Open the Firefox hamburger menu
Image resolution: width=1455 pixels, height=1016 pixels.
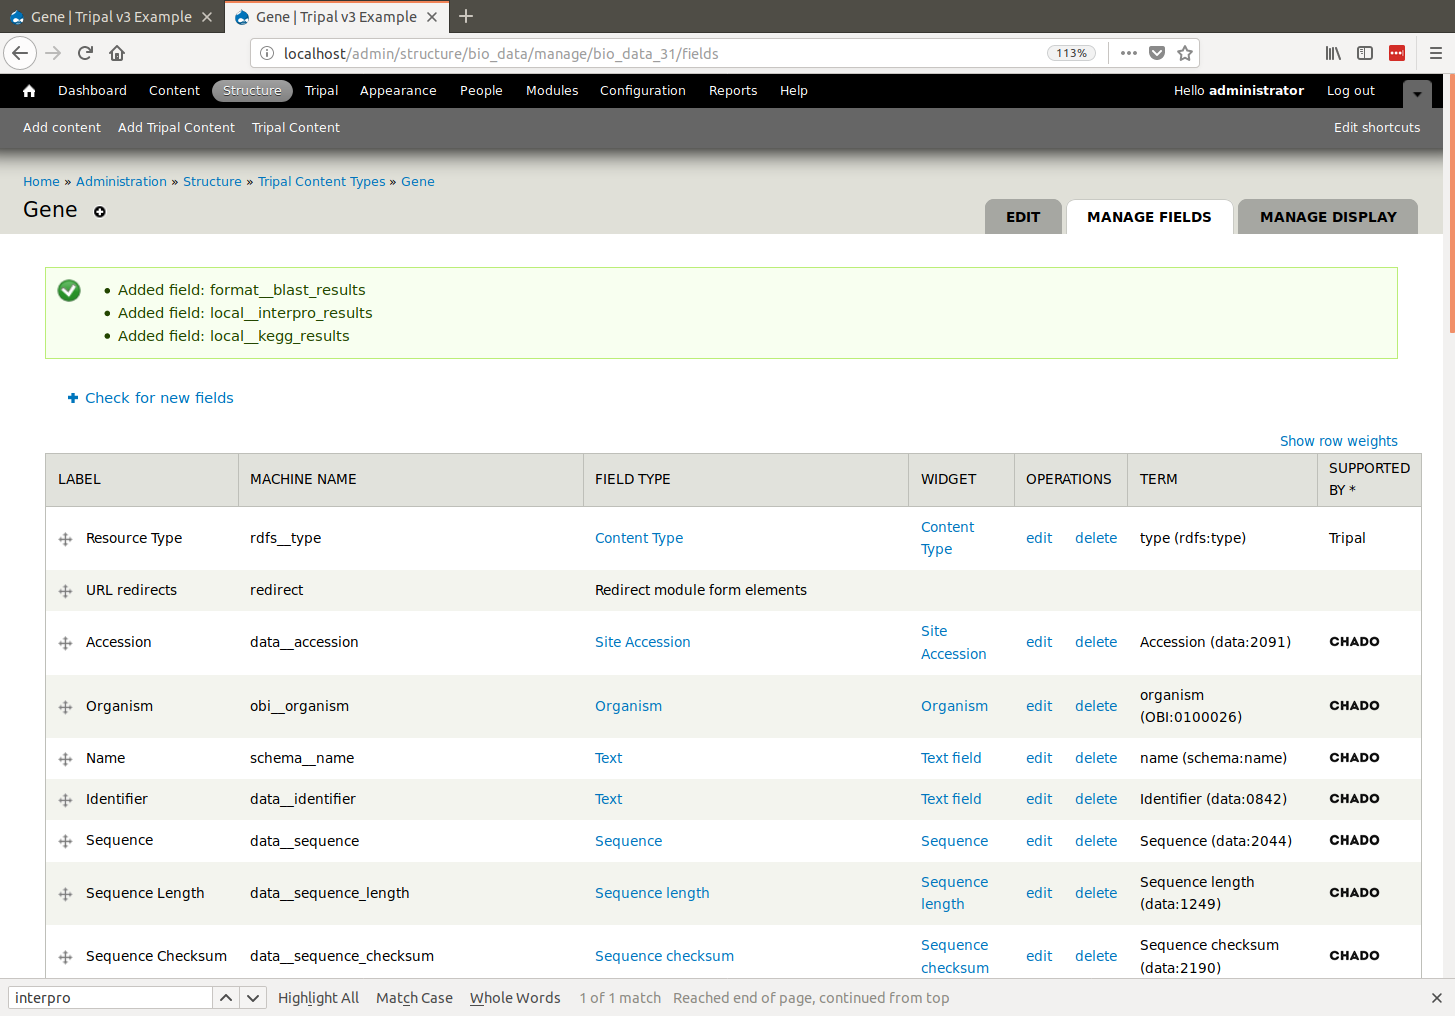[x=1435, y=53]
